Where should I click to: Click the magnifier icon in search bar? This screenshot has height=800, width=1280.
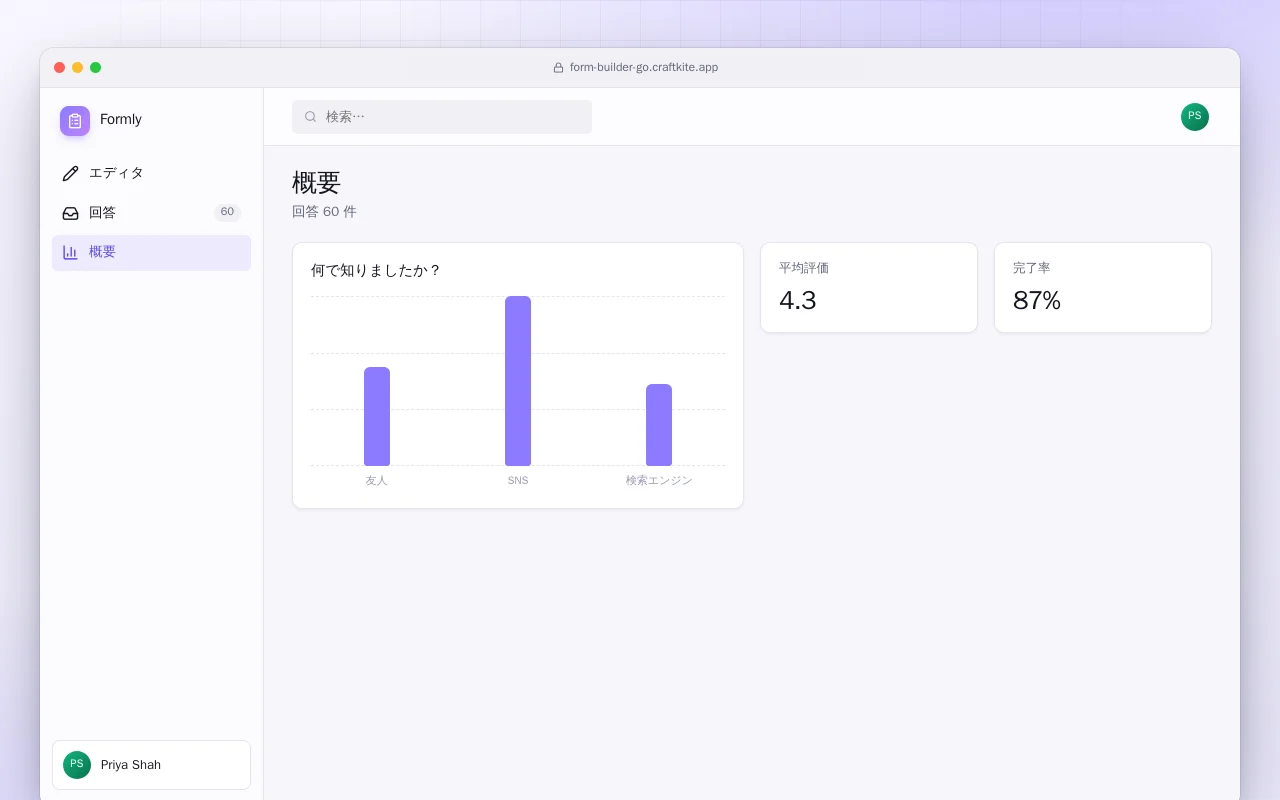310,117
